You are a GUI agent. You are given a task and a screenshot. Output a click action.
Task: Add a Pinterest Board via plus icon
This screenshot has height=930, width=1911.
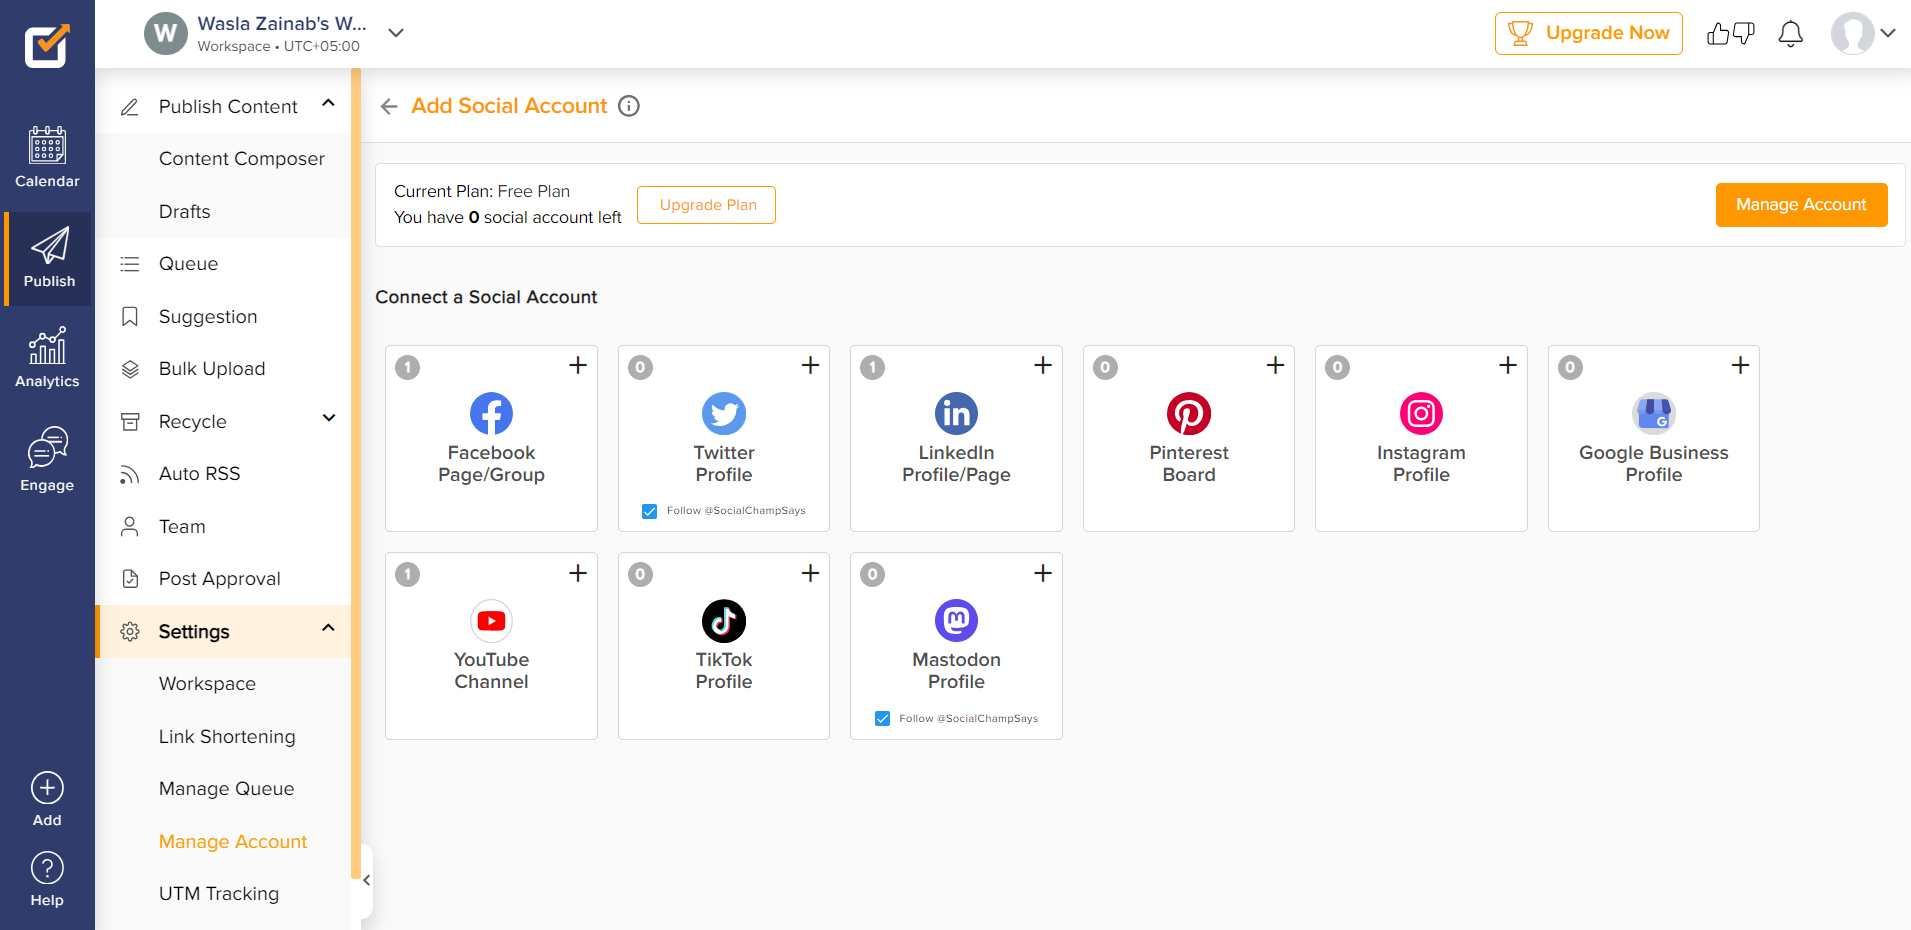coord(1275,365)
